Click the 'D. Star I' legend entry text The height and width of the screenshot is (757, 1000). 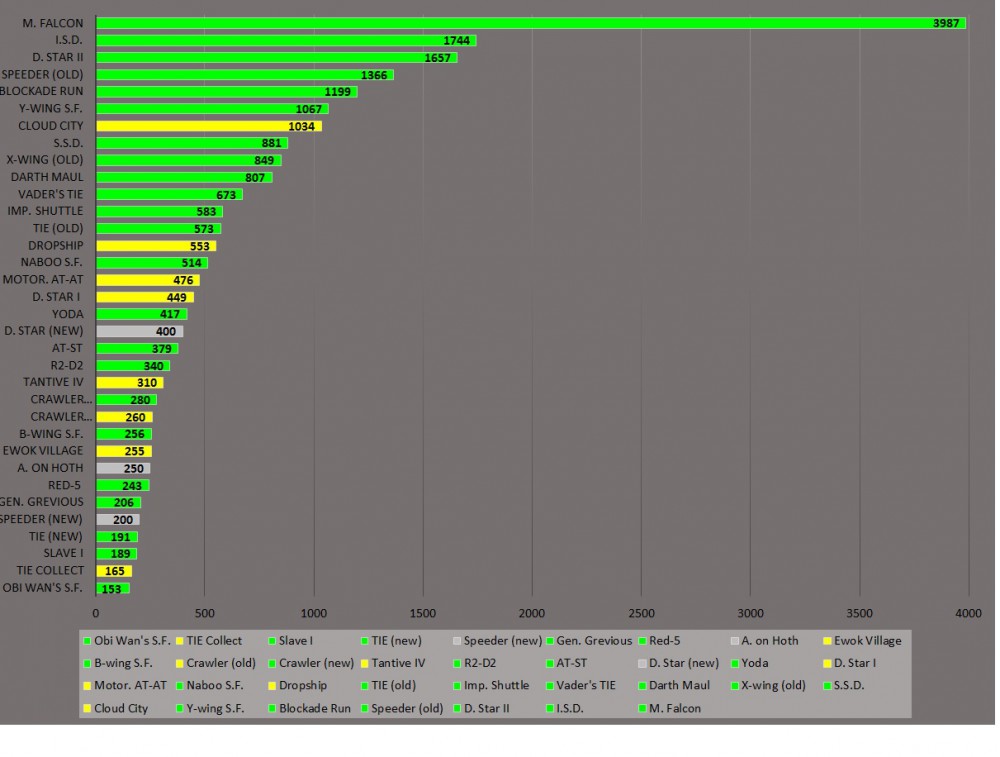click(x=855, y=663)
